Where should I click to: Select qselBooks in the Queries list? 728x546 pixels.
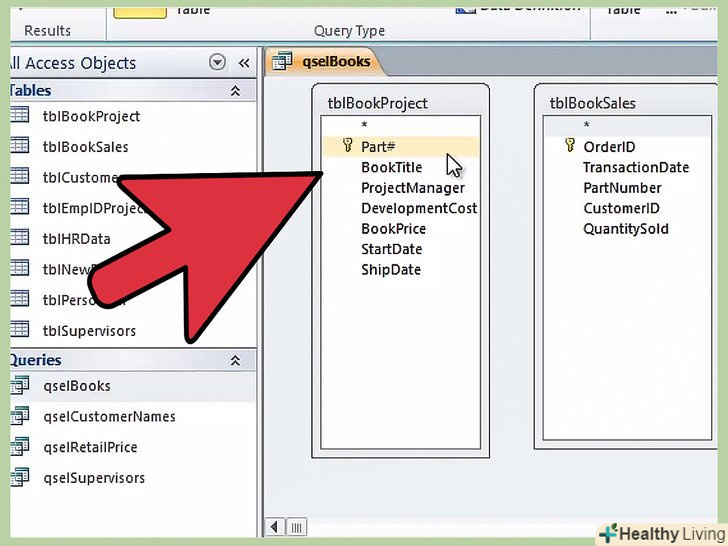77,386
